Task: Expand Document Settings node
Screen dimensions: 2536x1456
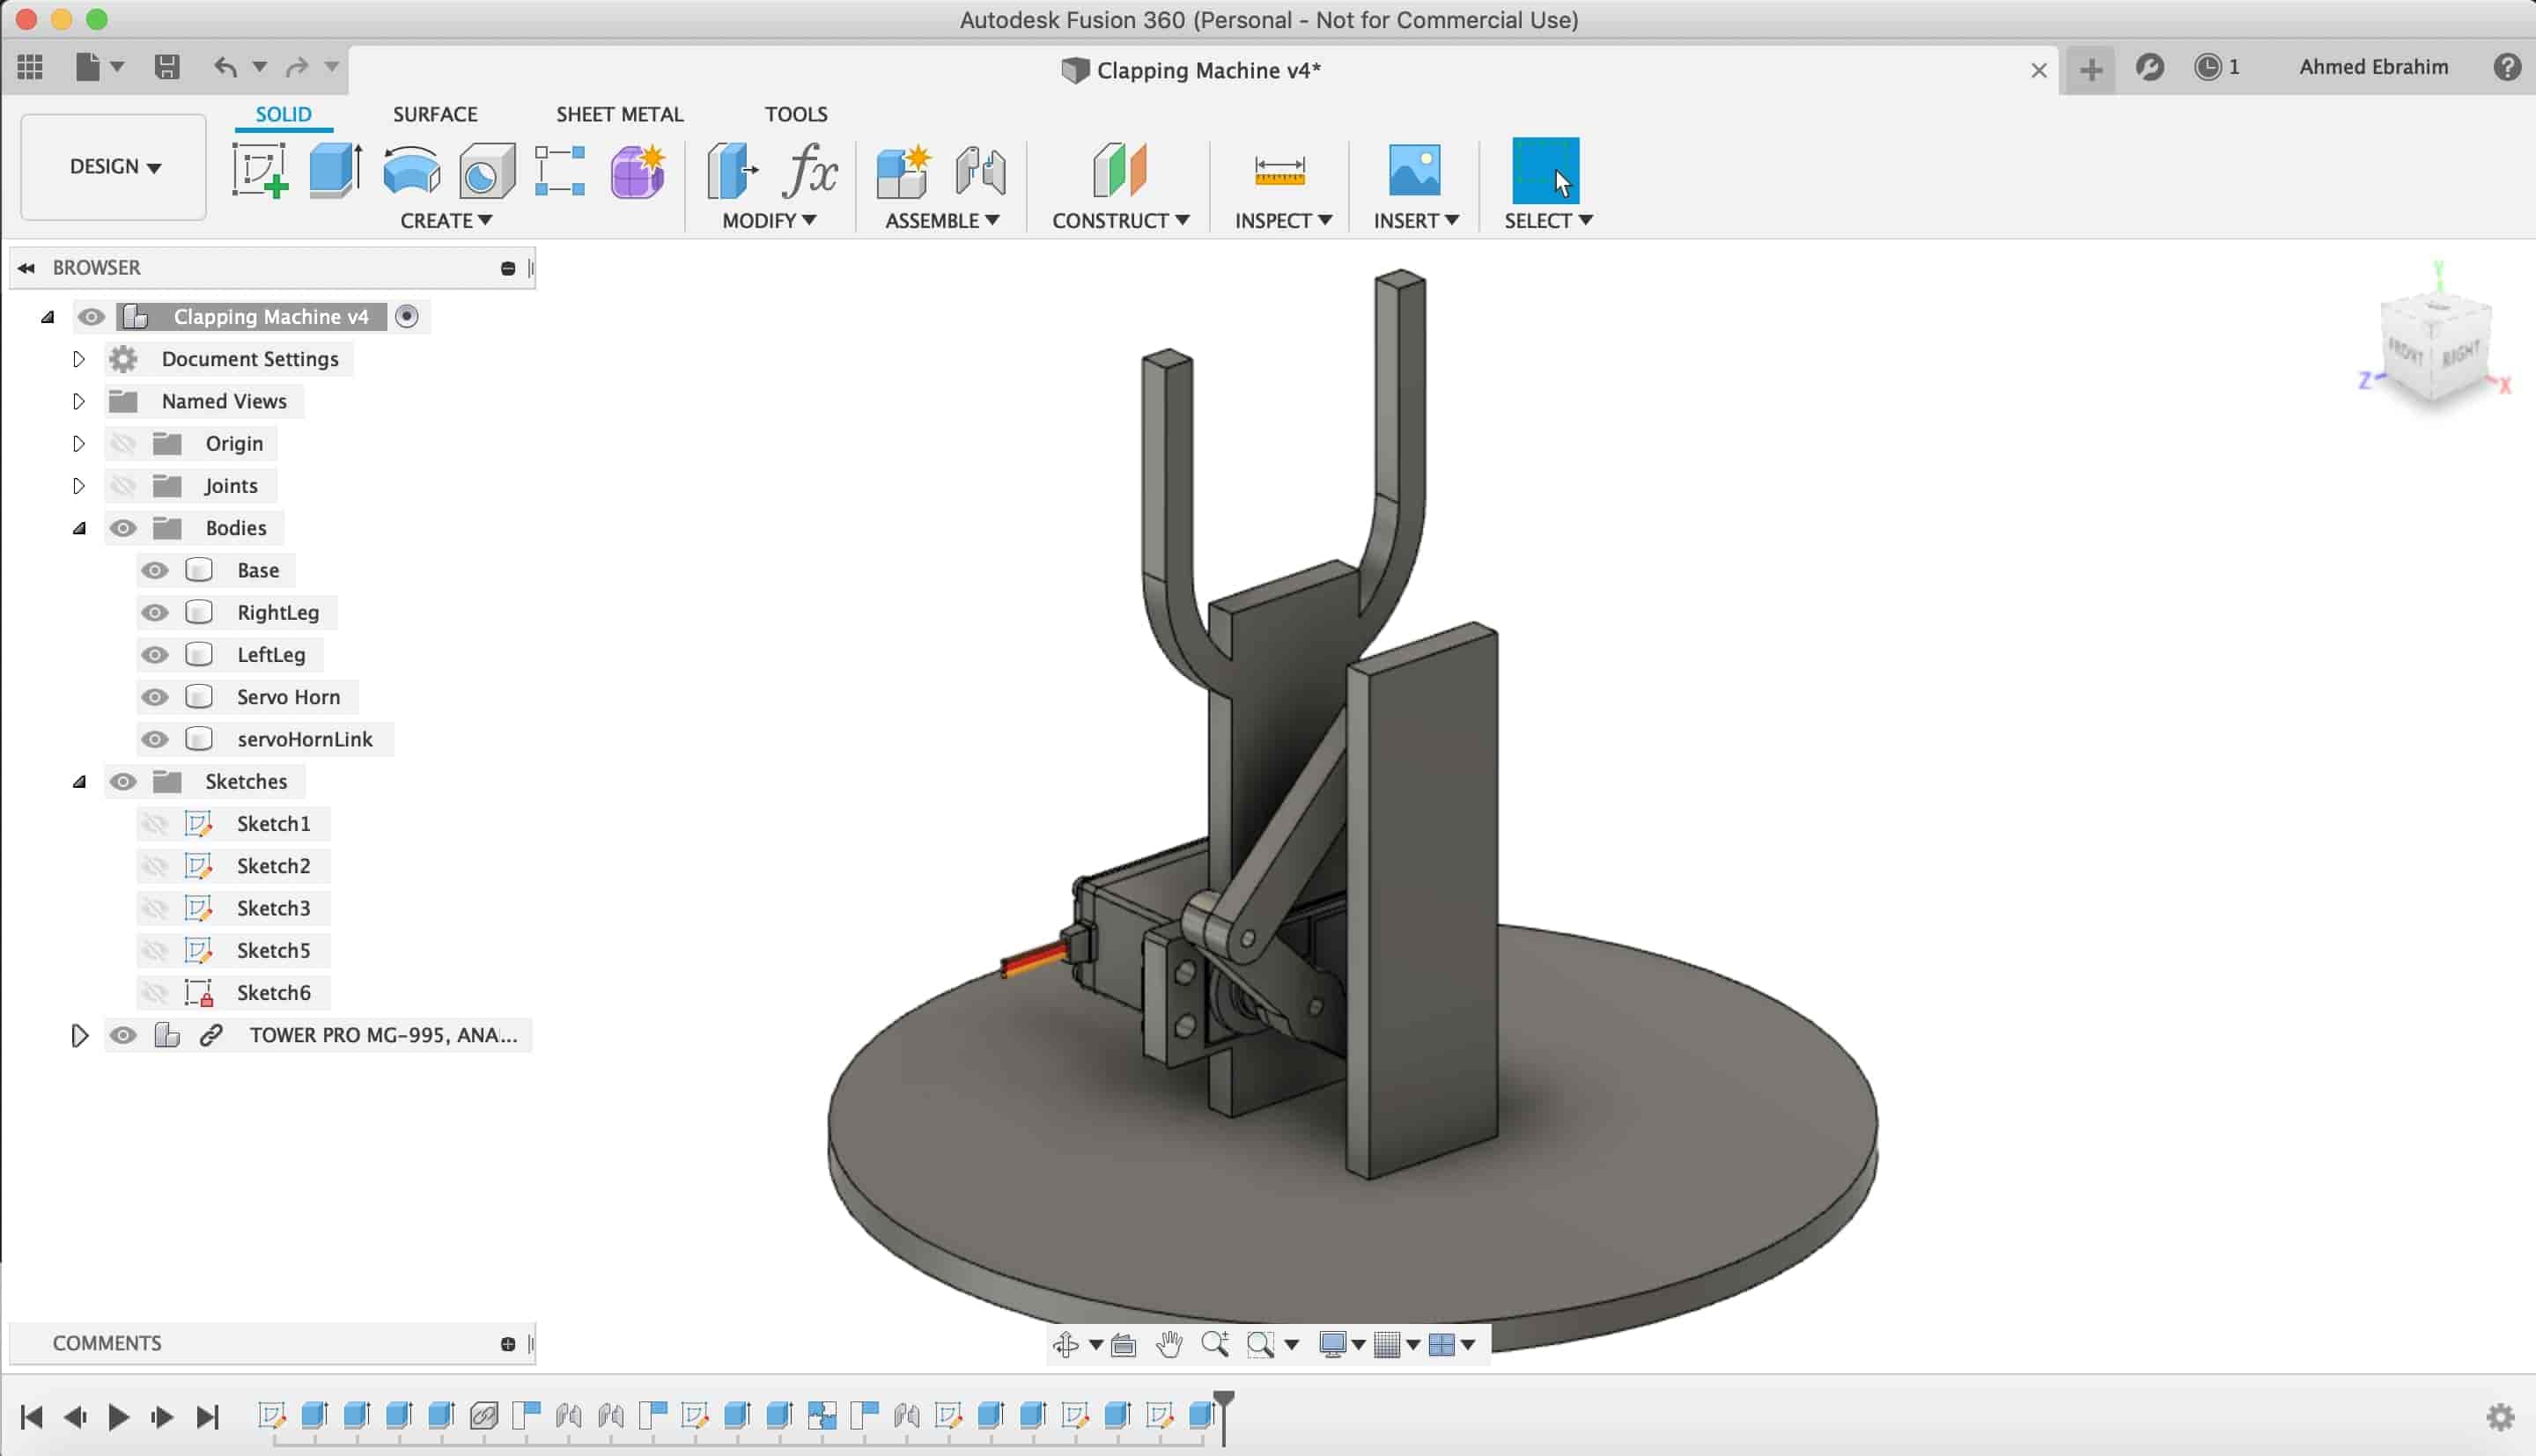Action: tap(79, 359)
